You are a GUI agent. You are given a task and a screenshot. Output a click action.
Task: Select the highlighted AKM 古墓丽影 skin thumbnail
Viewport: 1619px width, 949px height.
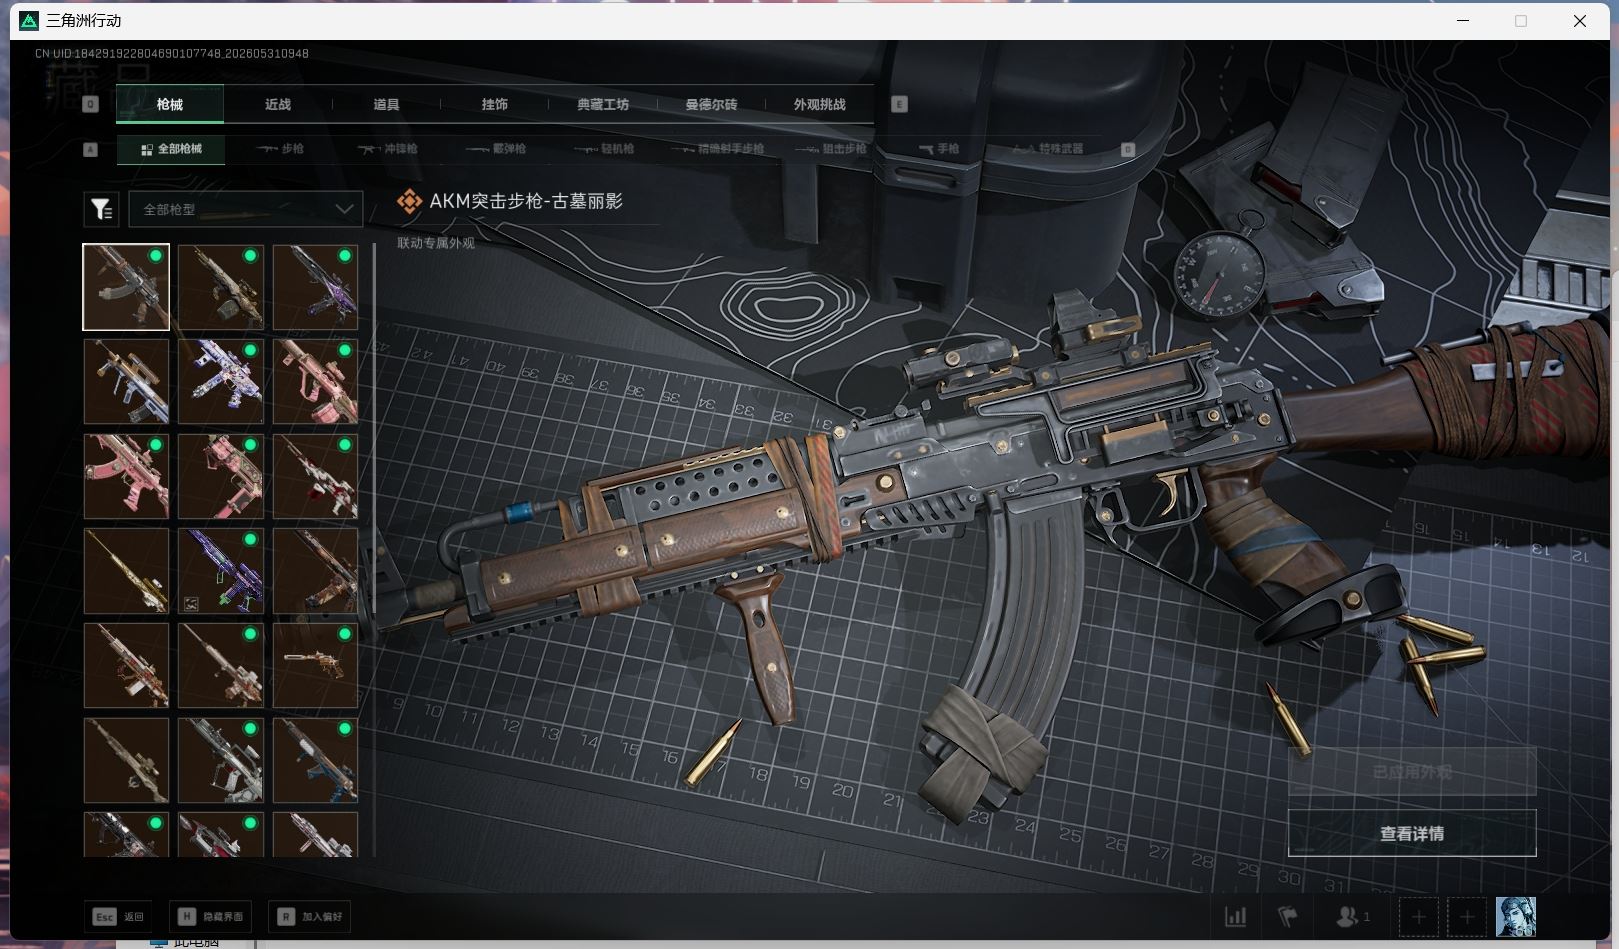coord(126,287)
